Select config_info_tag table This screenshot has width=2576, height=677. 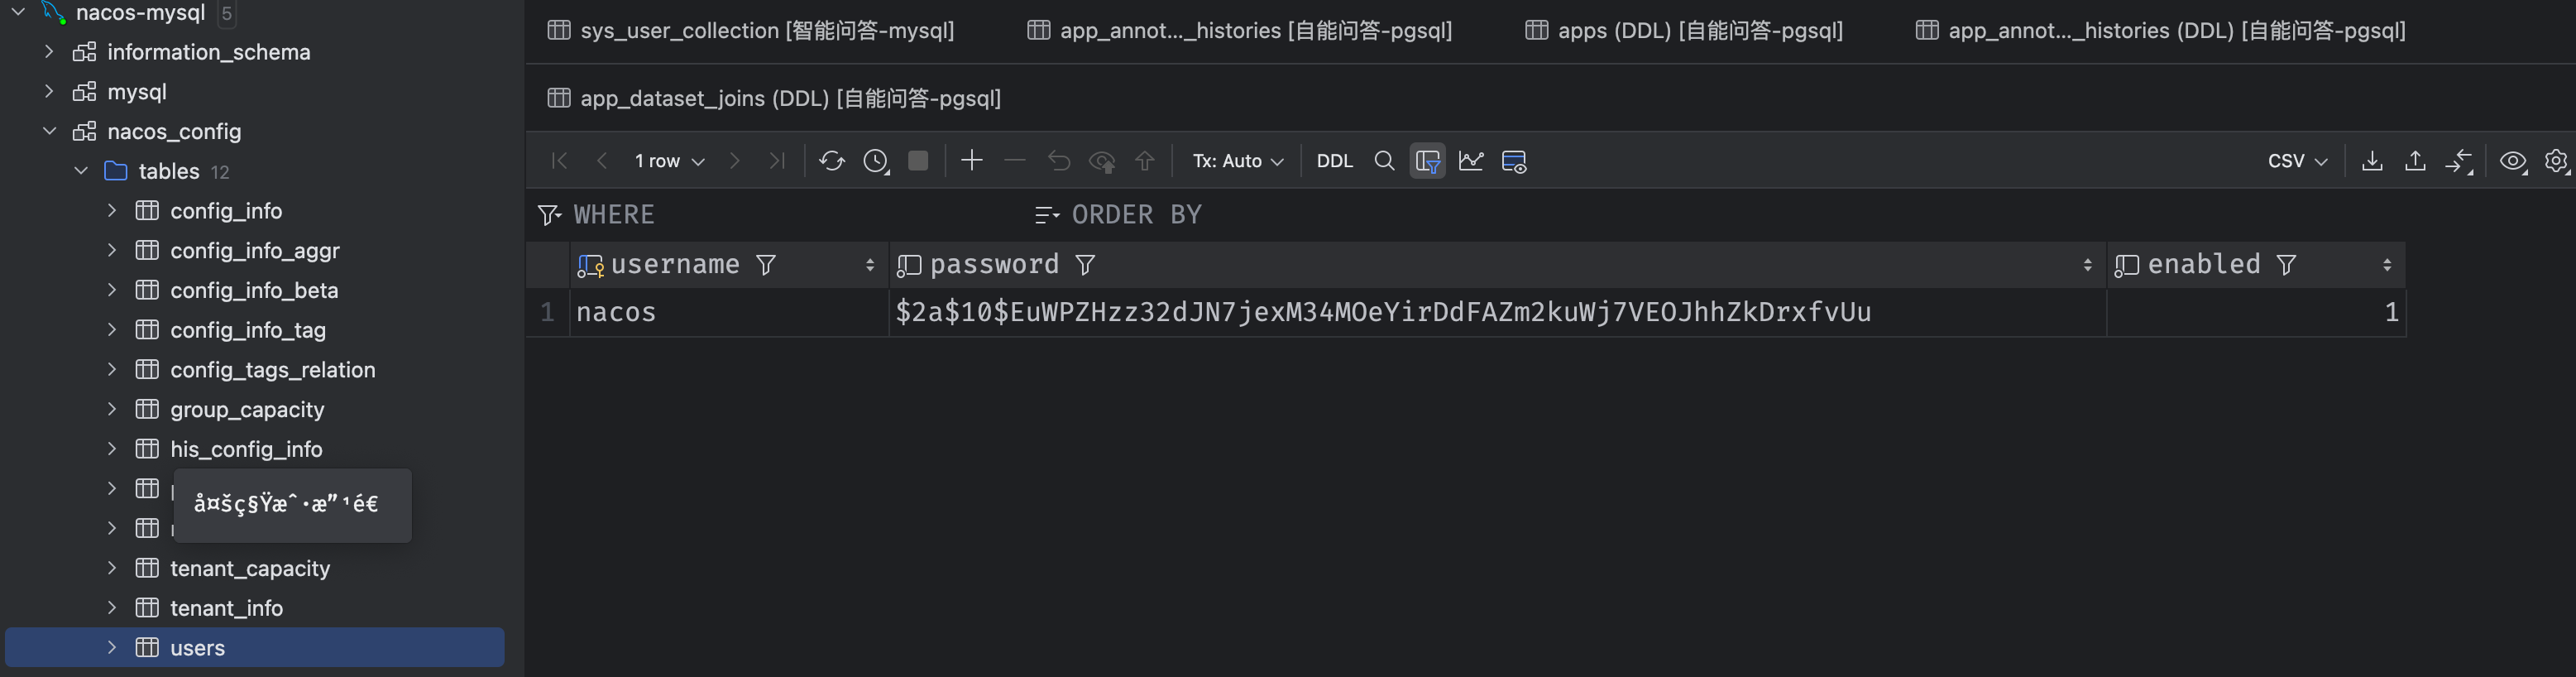(x=248, y=330)
